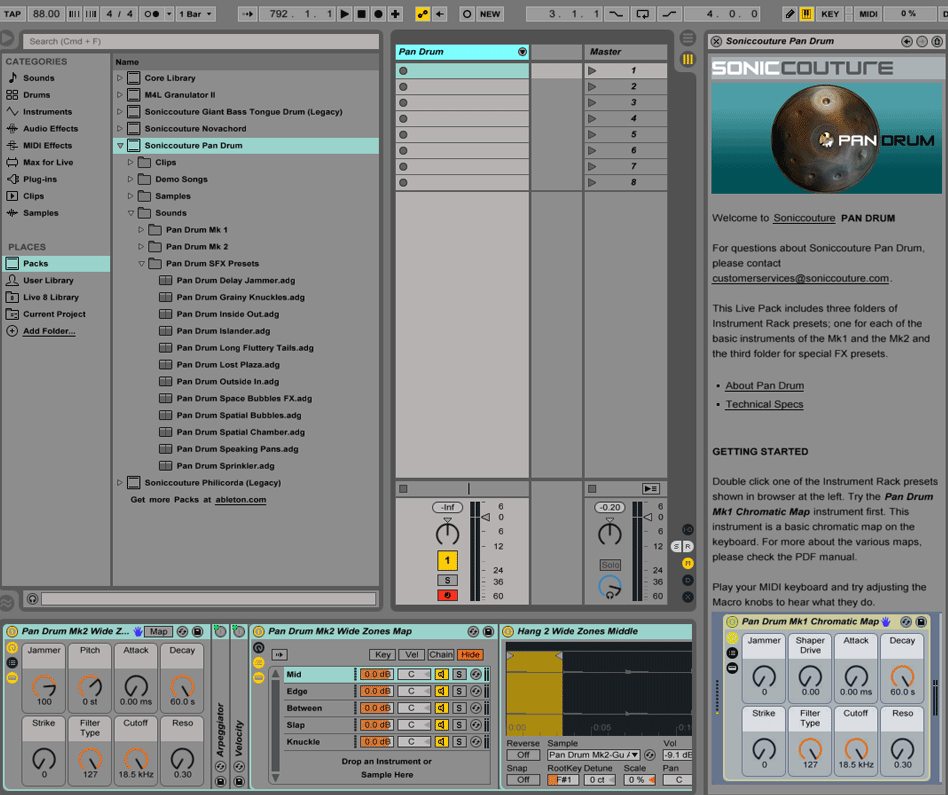The height and width of the screenshot is (795, 948).
Task: Click the Stop All Clips button on Master
Action: [592, 488]
